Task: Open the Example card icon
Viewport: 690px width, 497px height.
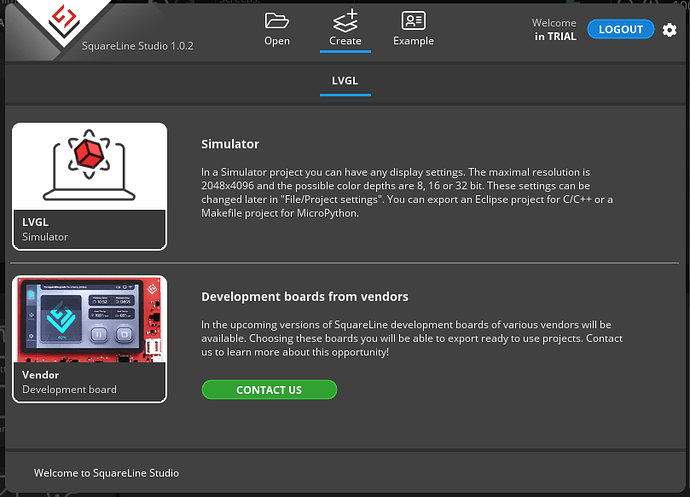Action: click(x=413, y=20)
